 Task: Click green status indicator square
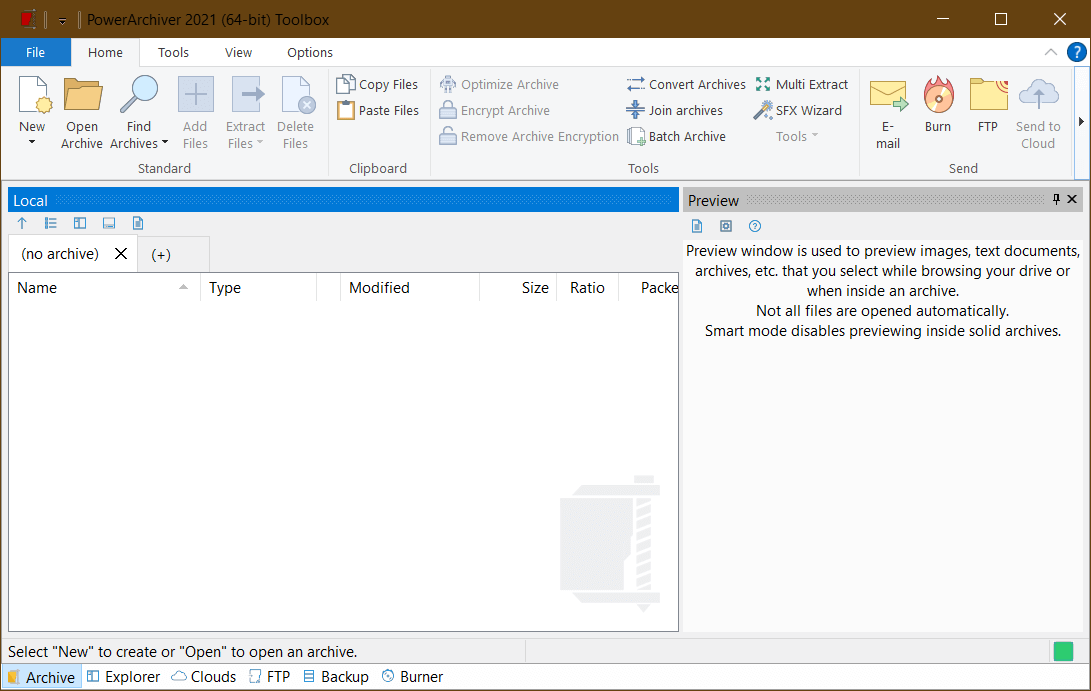[1063, 652]
